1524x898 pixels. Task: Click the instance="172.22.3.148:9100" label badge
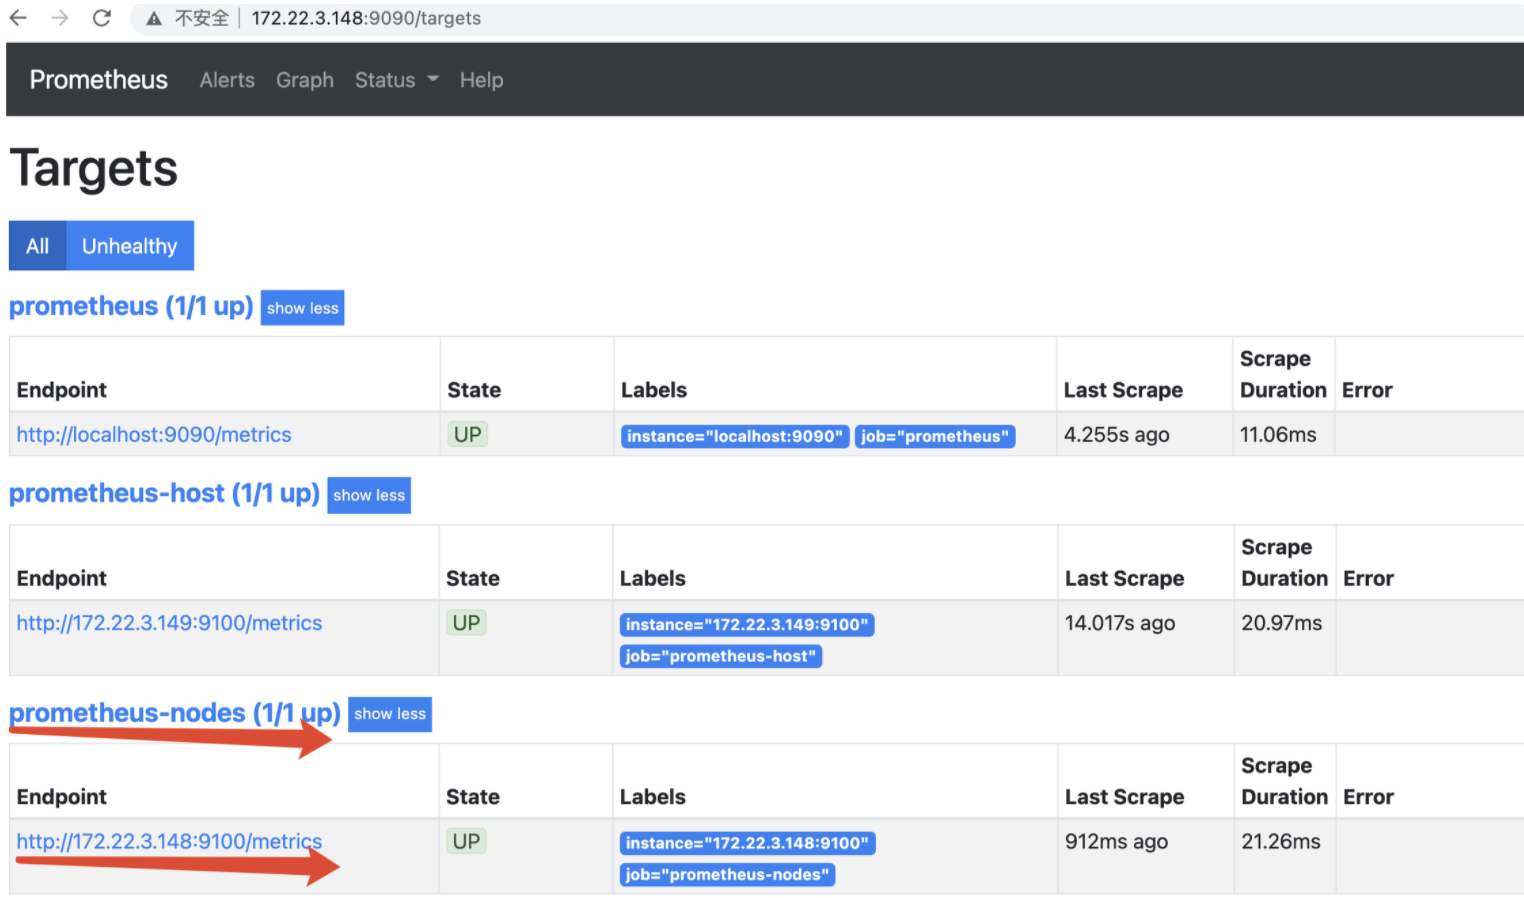[x=747, y=843]
